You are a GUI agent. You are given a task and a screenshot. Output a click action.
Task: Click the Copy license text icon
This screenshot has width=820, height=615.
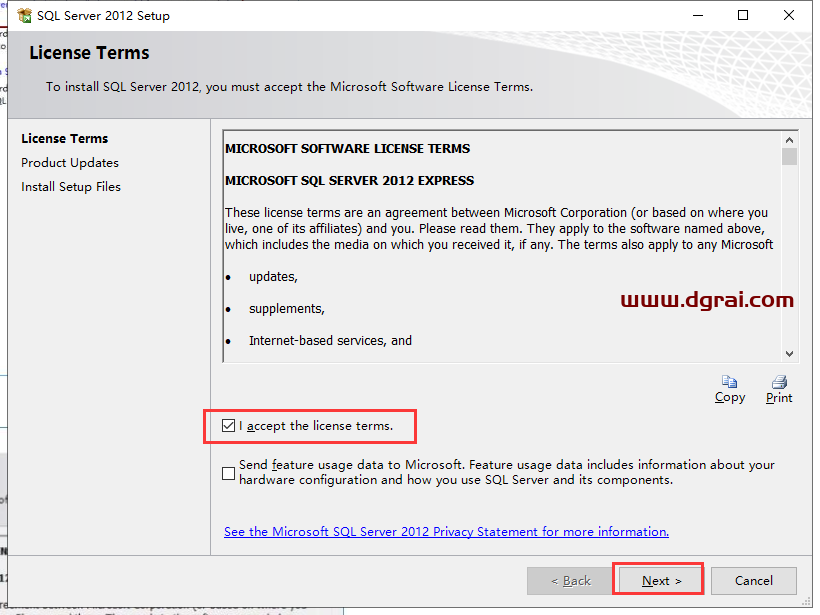pos(730,382)
